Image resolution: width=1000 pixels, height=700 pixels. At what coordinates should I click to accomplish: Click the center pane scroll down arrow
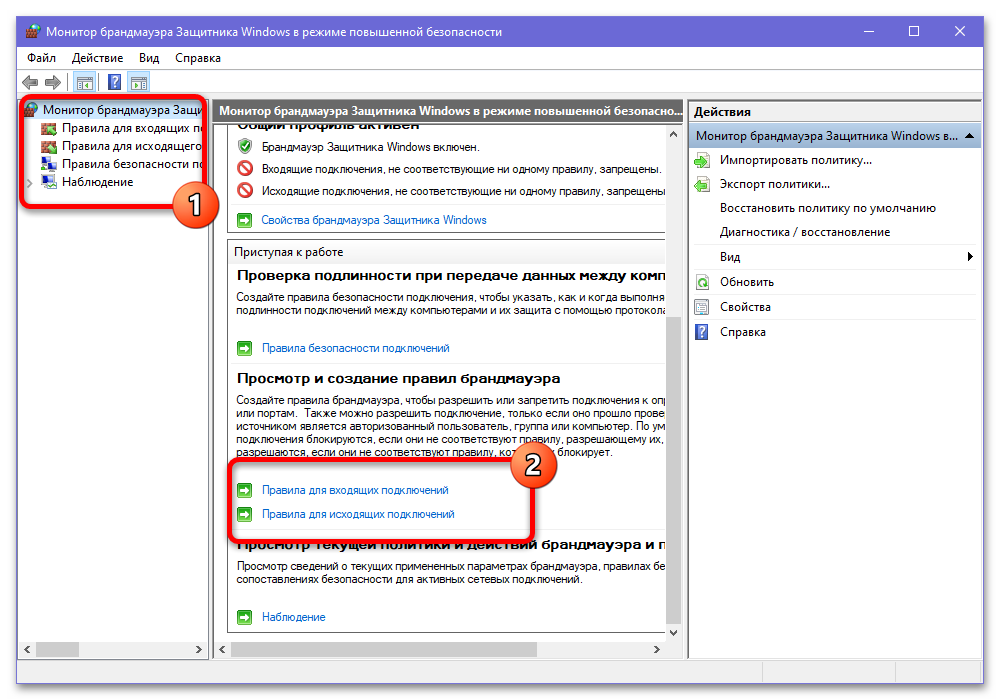click(x=673, y=632)
